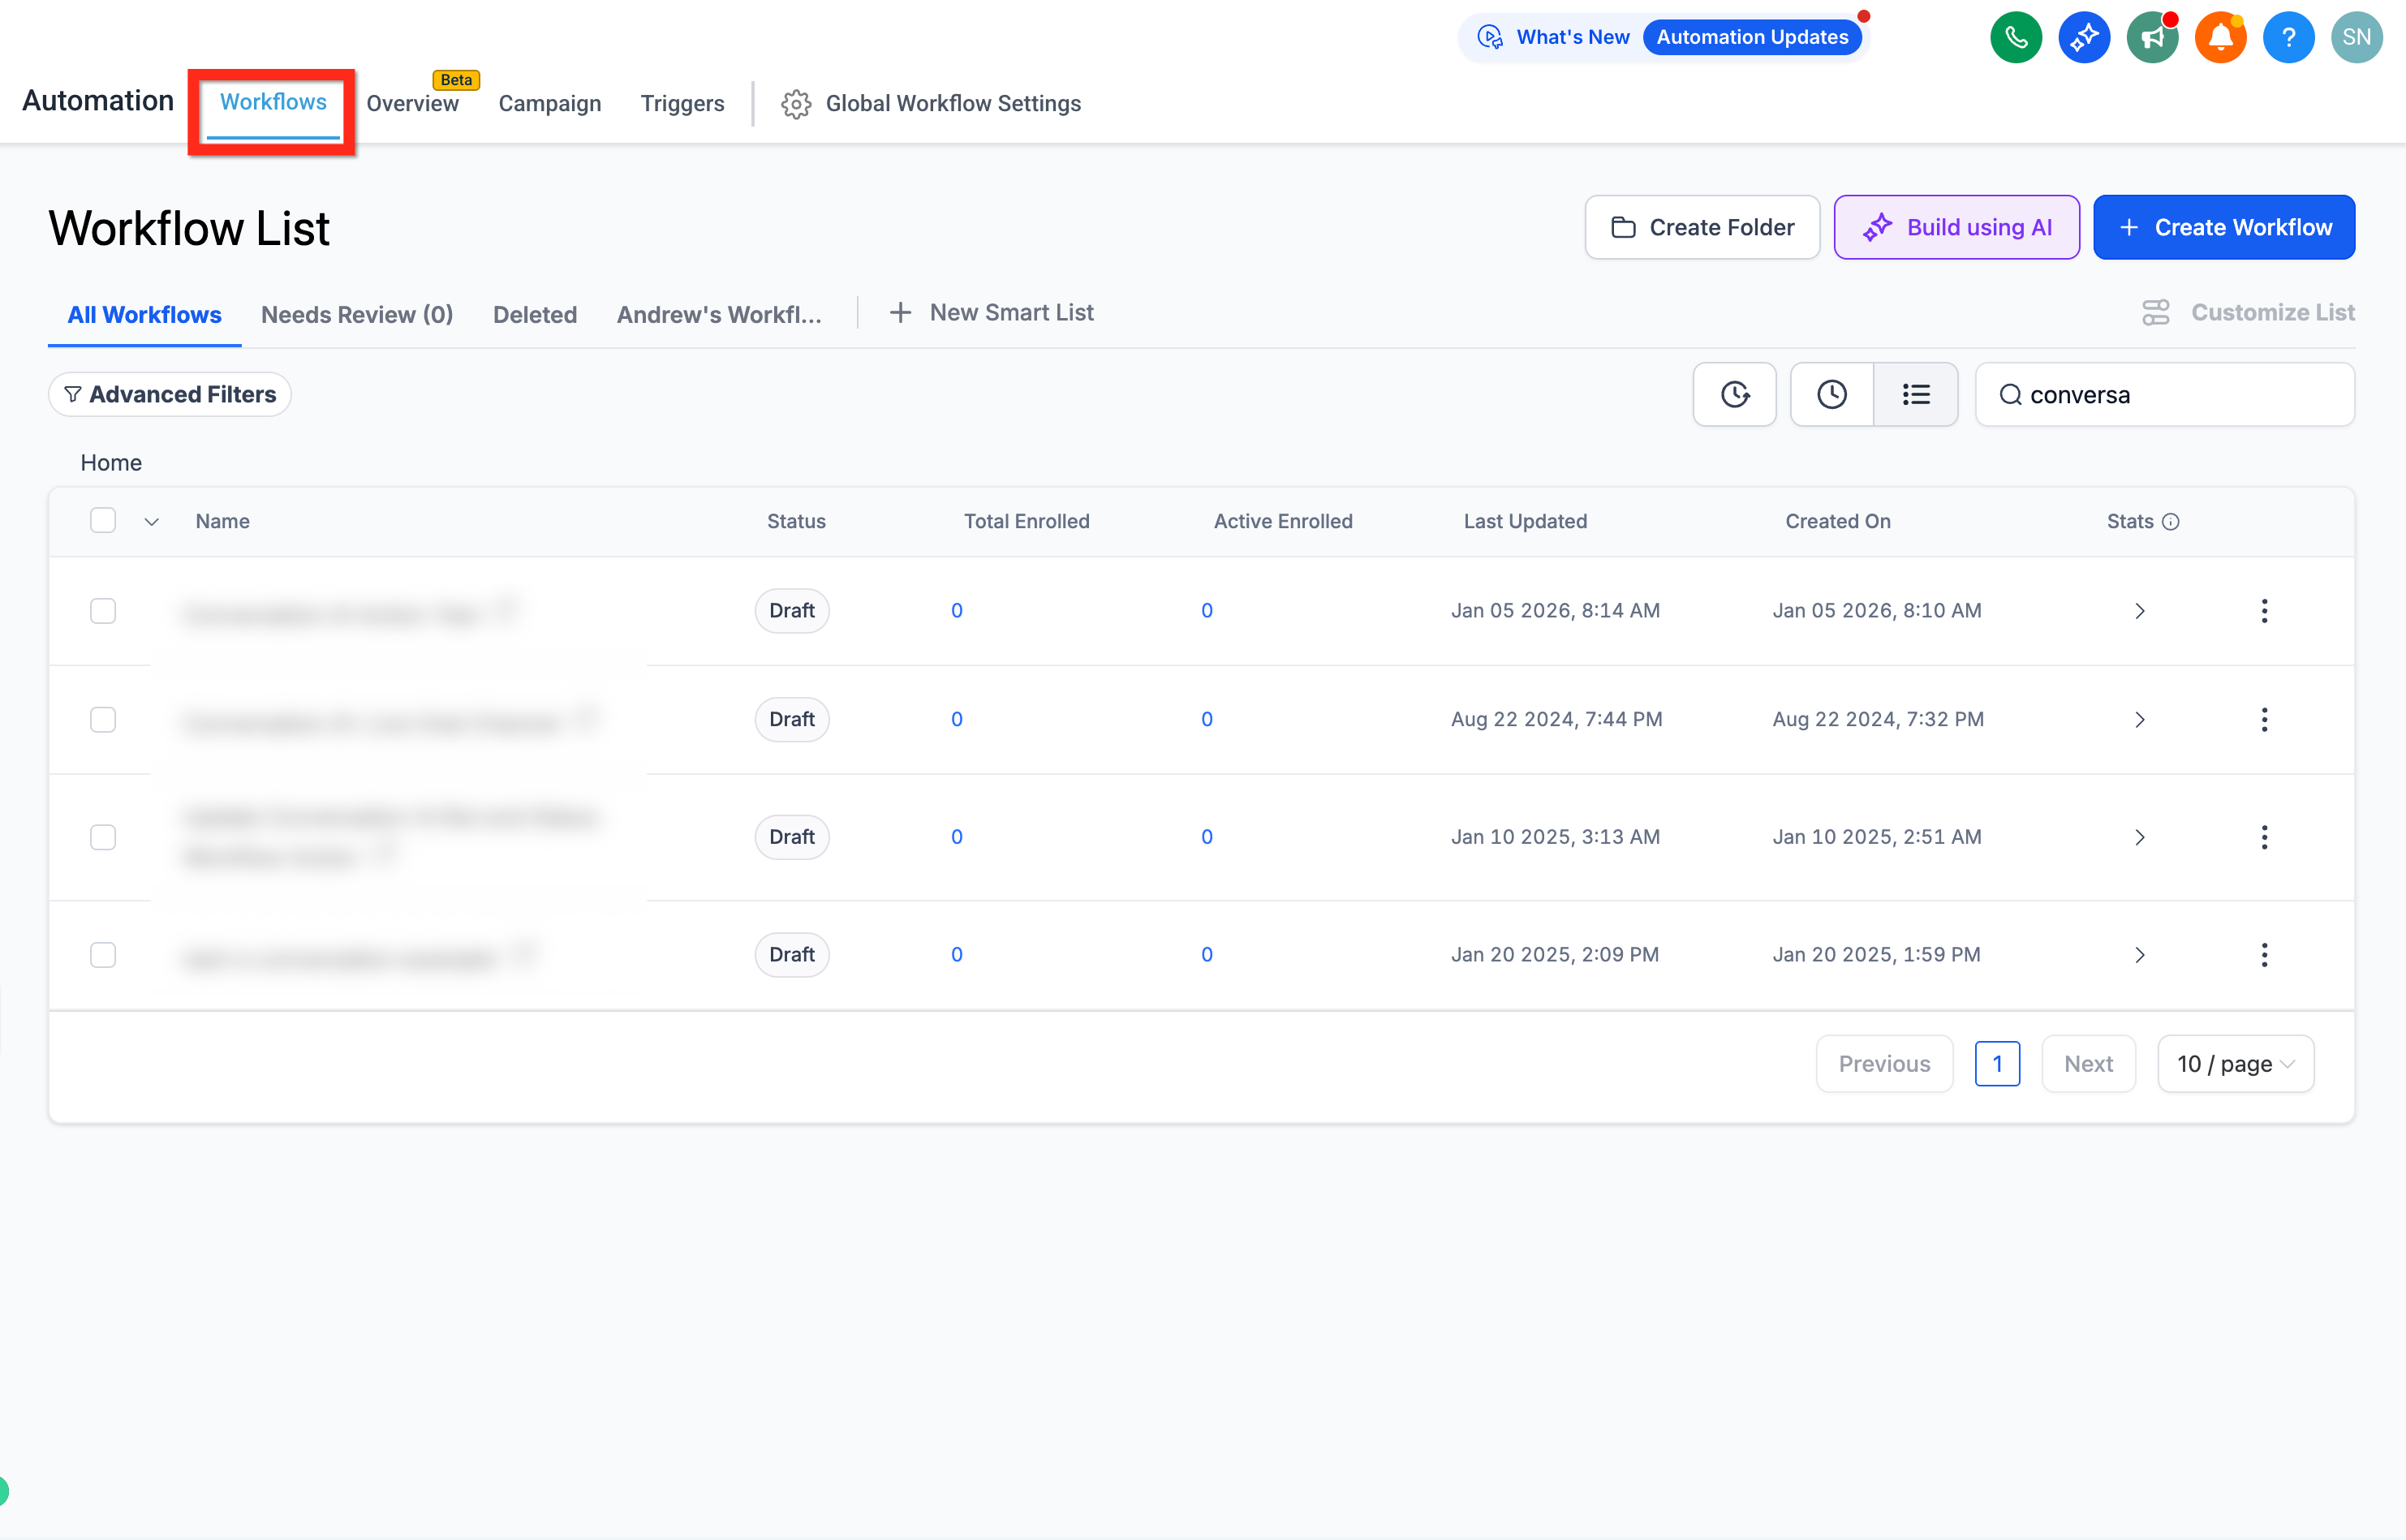This screenshot has height=1540, width=2406.
Task: Select the Deleted tab
Action: [x=535, y=315]
